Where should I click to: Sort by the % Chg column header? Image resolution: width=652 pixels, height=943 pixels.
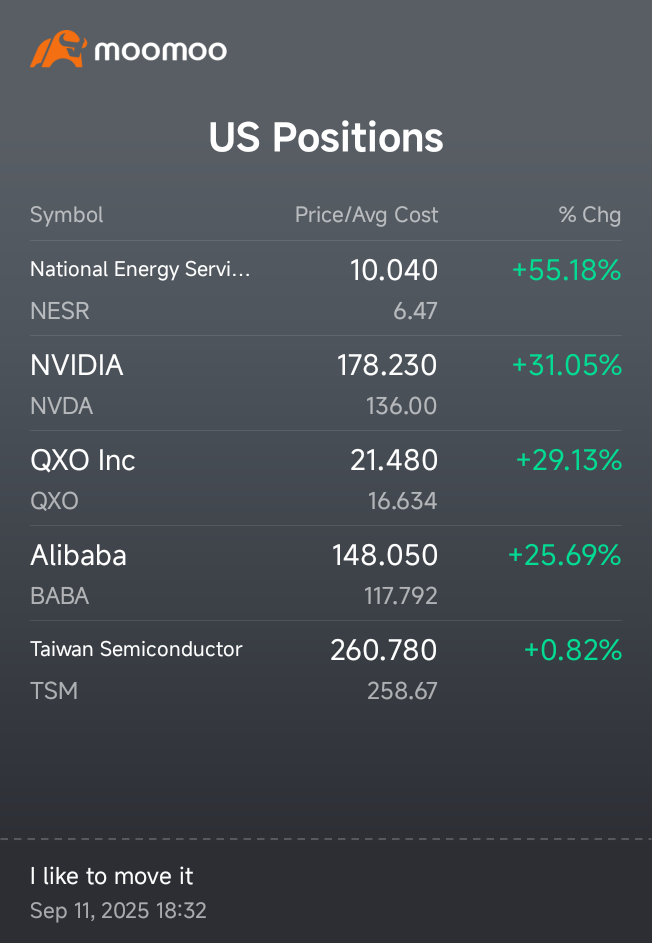tap(589, 215)
